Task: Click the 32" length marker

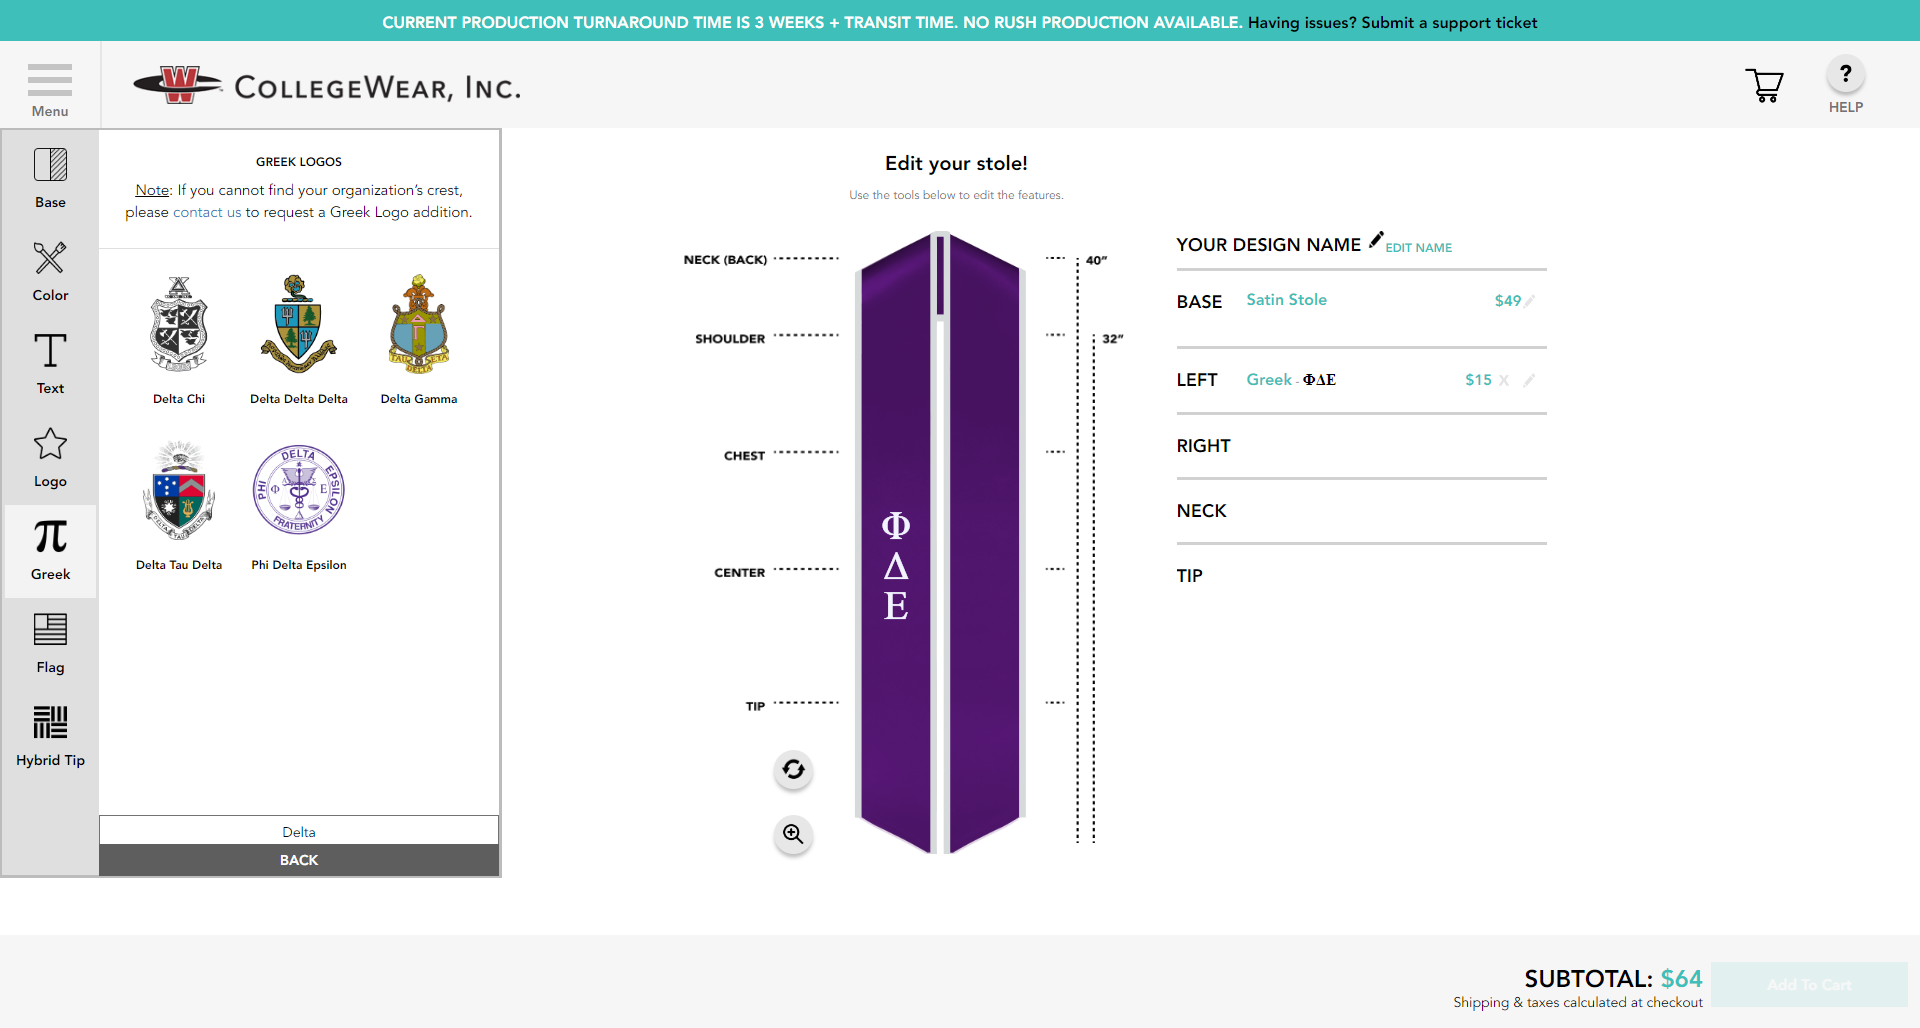Action: (1112, 339)
